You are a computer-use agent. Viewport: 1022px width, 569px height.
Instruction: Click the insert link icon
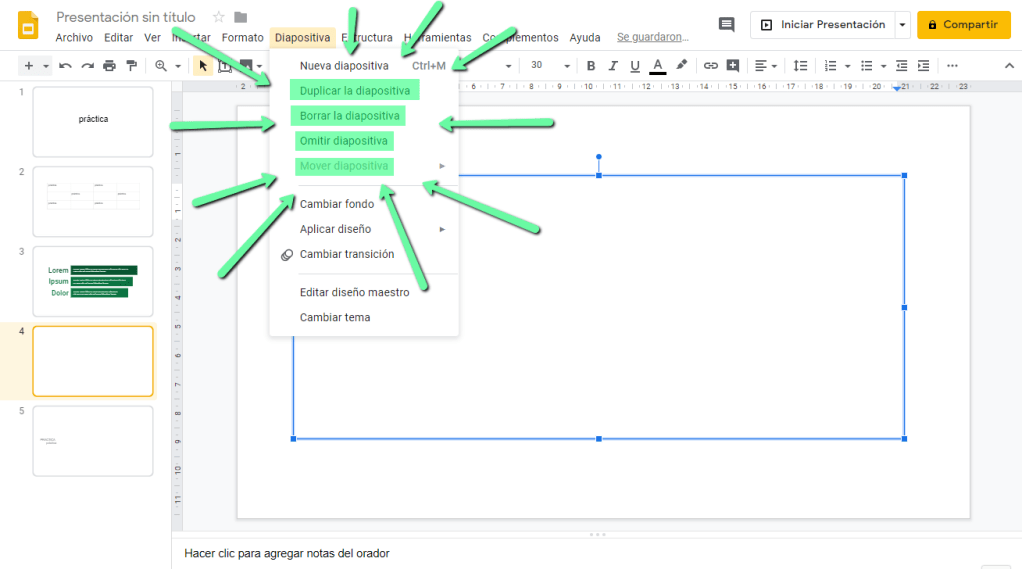tap(711, 66)
